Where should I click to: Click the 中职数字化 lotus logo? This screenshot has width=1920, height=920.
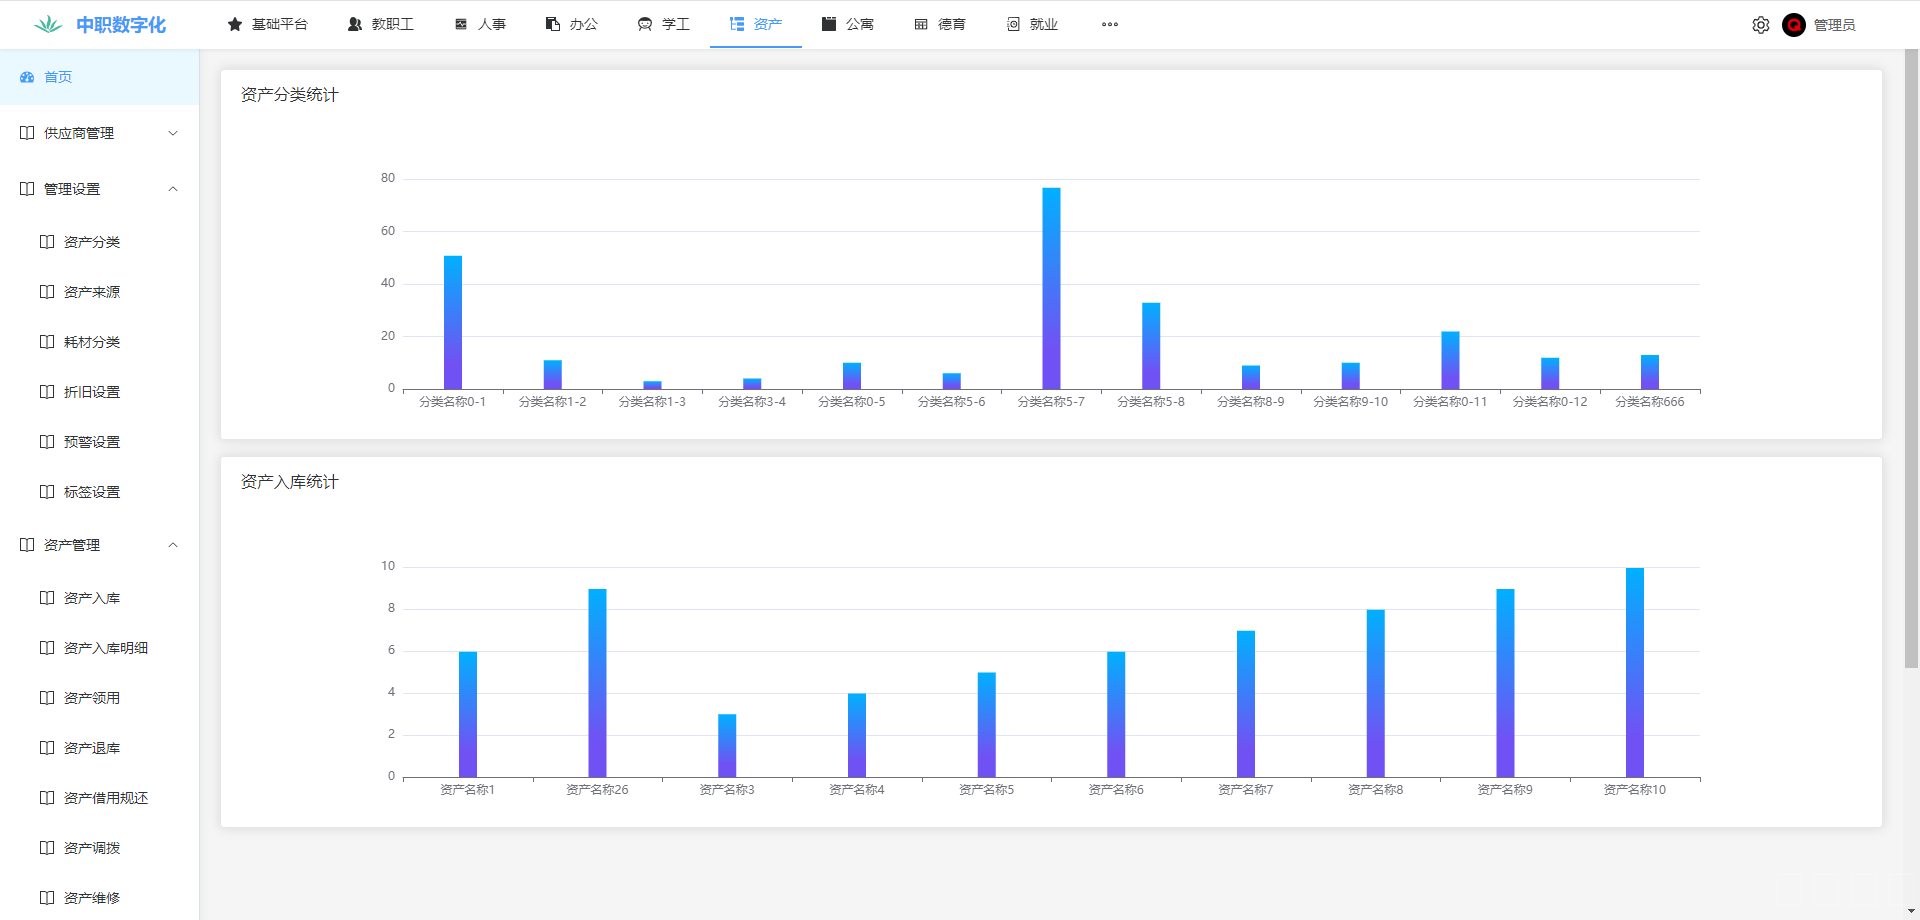(x=48, y=25)
